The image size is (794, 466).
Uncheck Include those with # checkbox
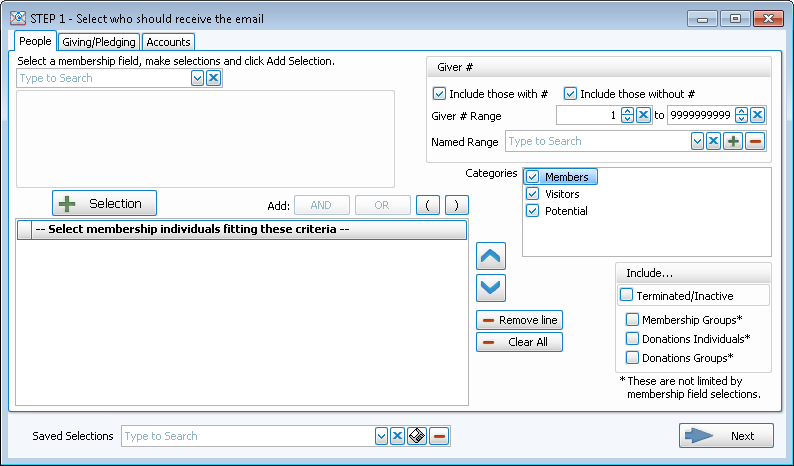(439, 94)
